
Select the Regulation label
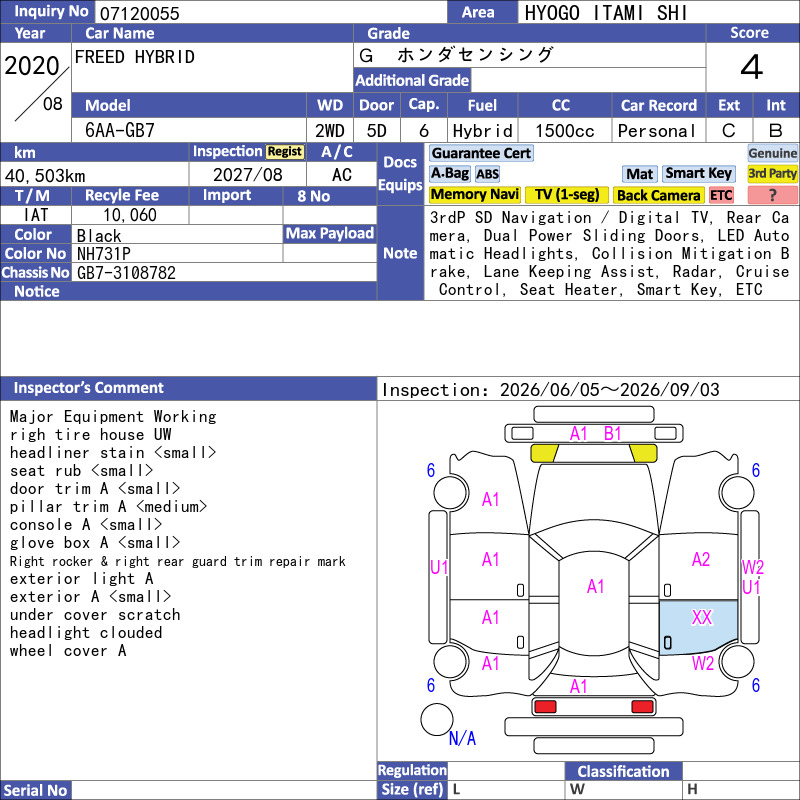click(x=412, y=770)
